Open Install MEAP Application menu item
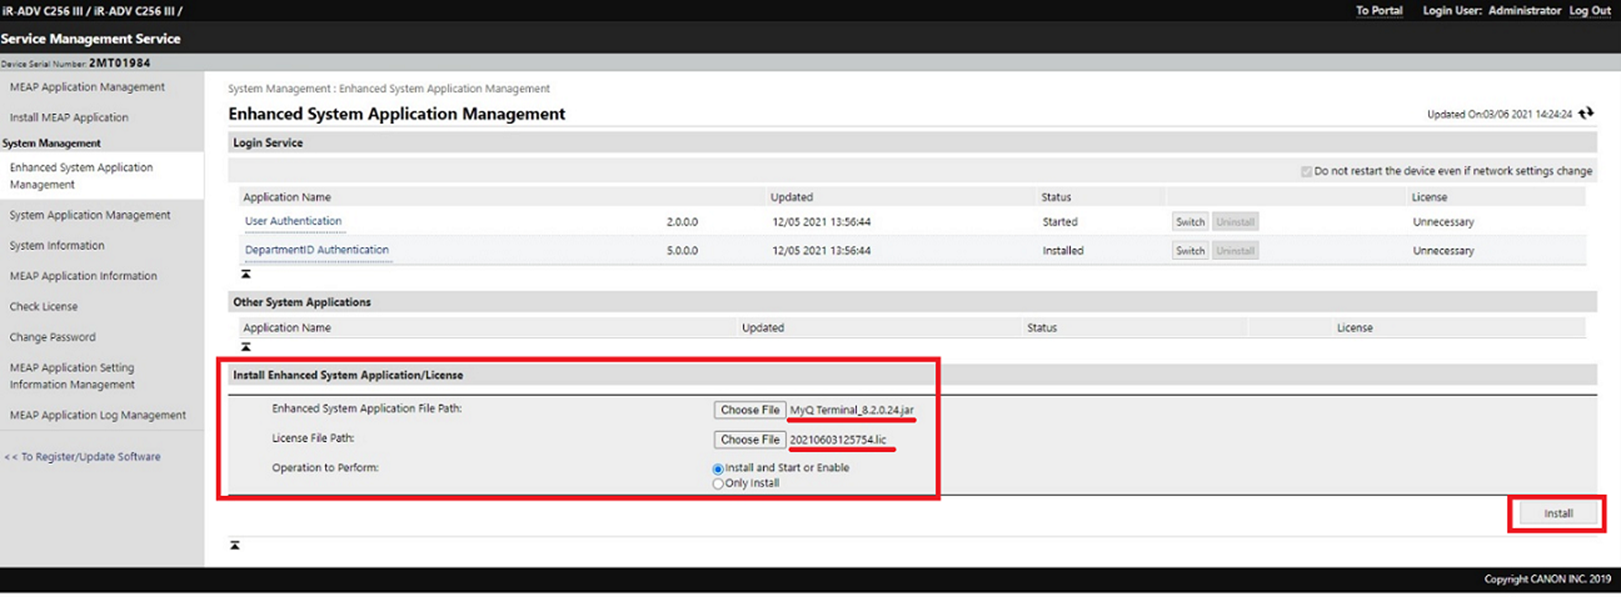 tap(69, 117)
